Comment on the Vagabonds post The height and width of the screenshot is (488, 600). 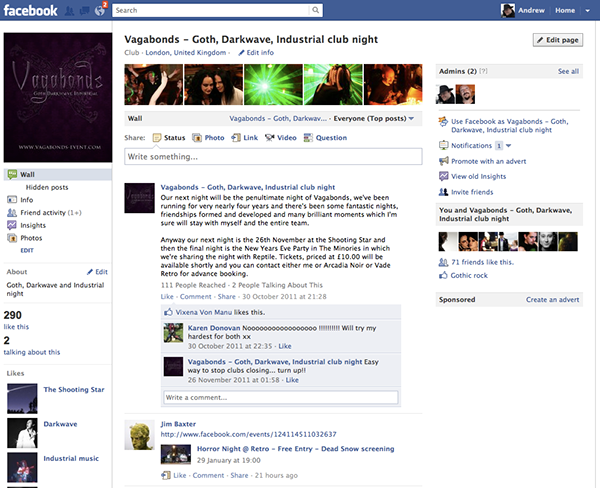[196, 297]
